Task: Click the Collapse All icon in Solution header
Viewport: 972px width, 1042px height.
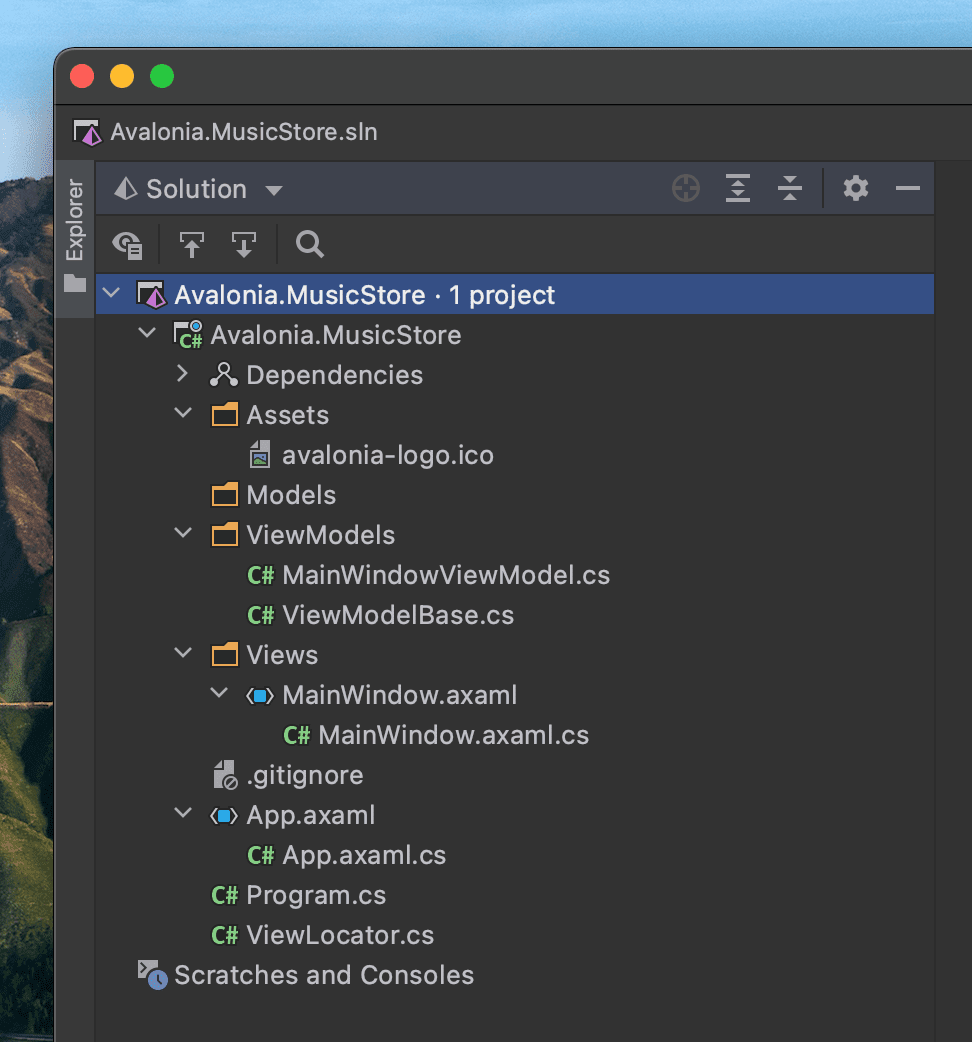Action: pyautogui.click(x=790, y=188)
